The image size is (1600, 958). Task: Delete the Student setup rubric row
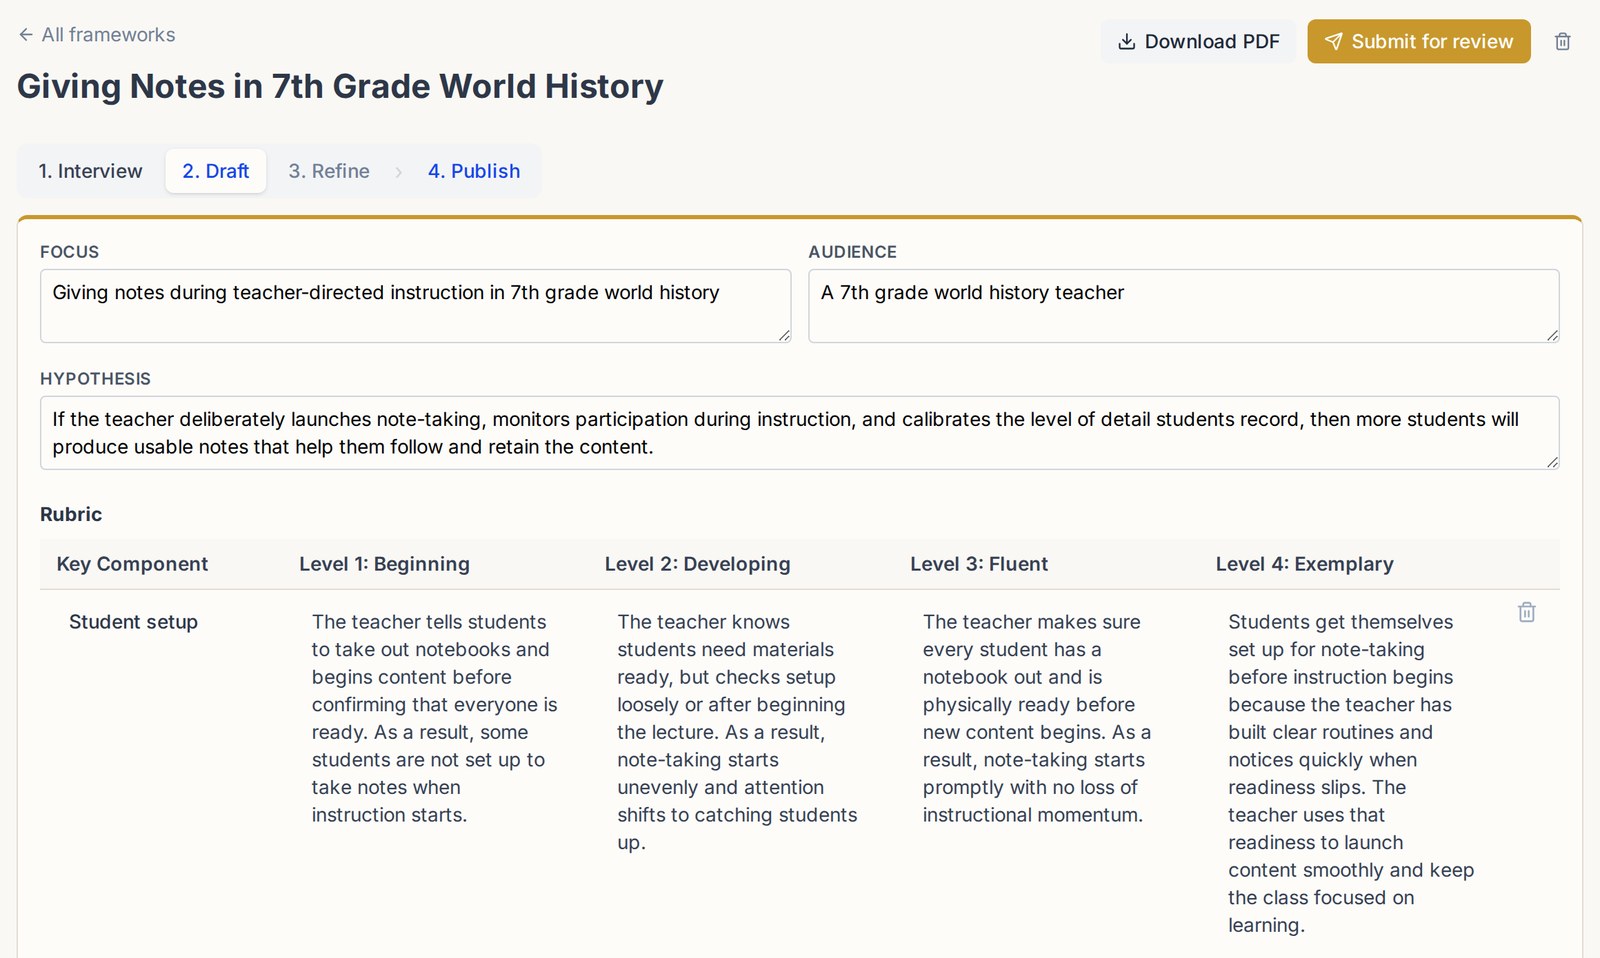[x=1526, y=612]
